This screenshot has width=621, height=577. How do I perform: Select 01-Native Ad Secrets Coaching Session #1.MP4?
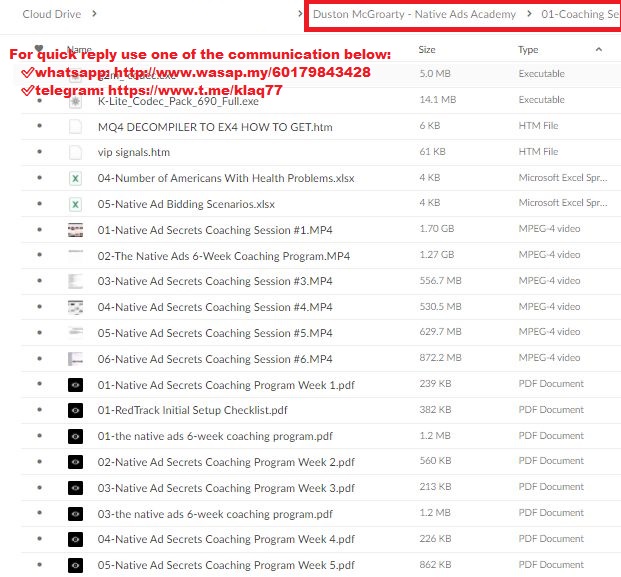click(215, 230)
